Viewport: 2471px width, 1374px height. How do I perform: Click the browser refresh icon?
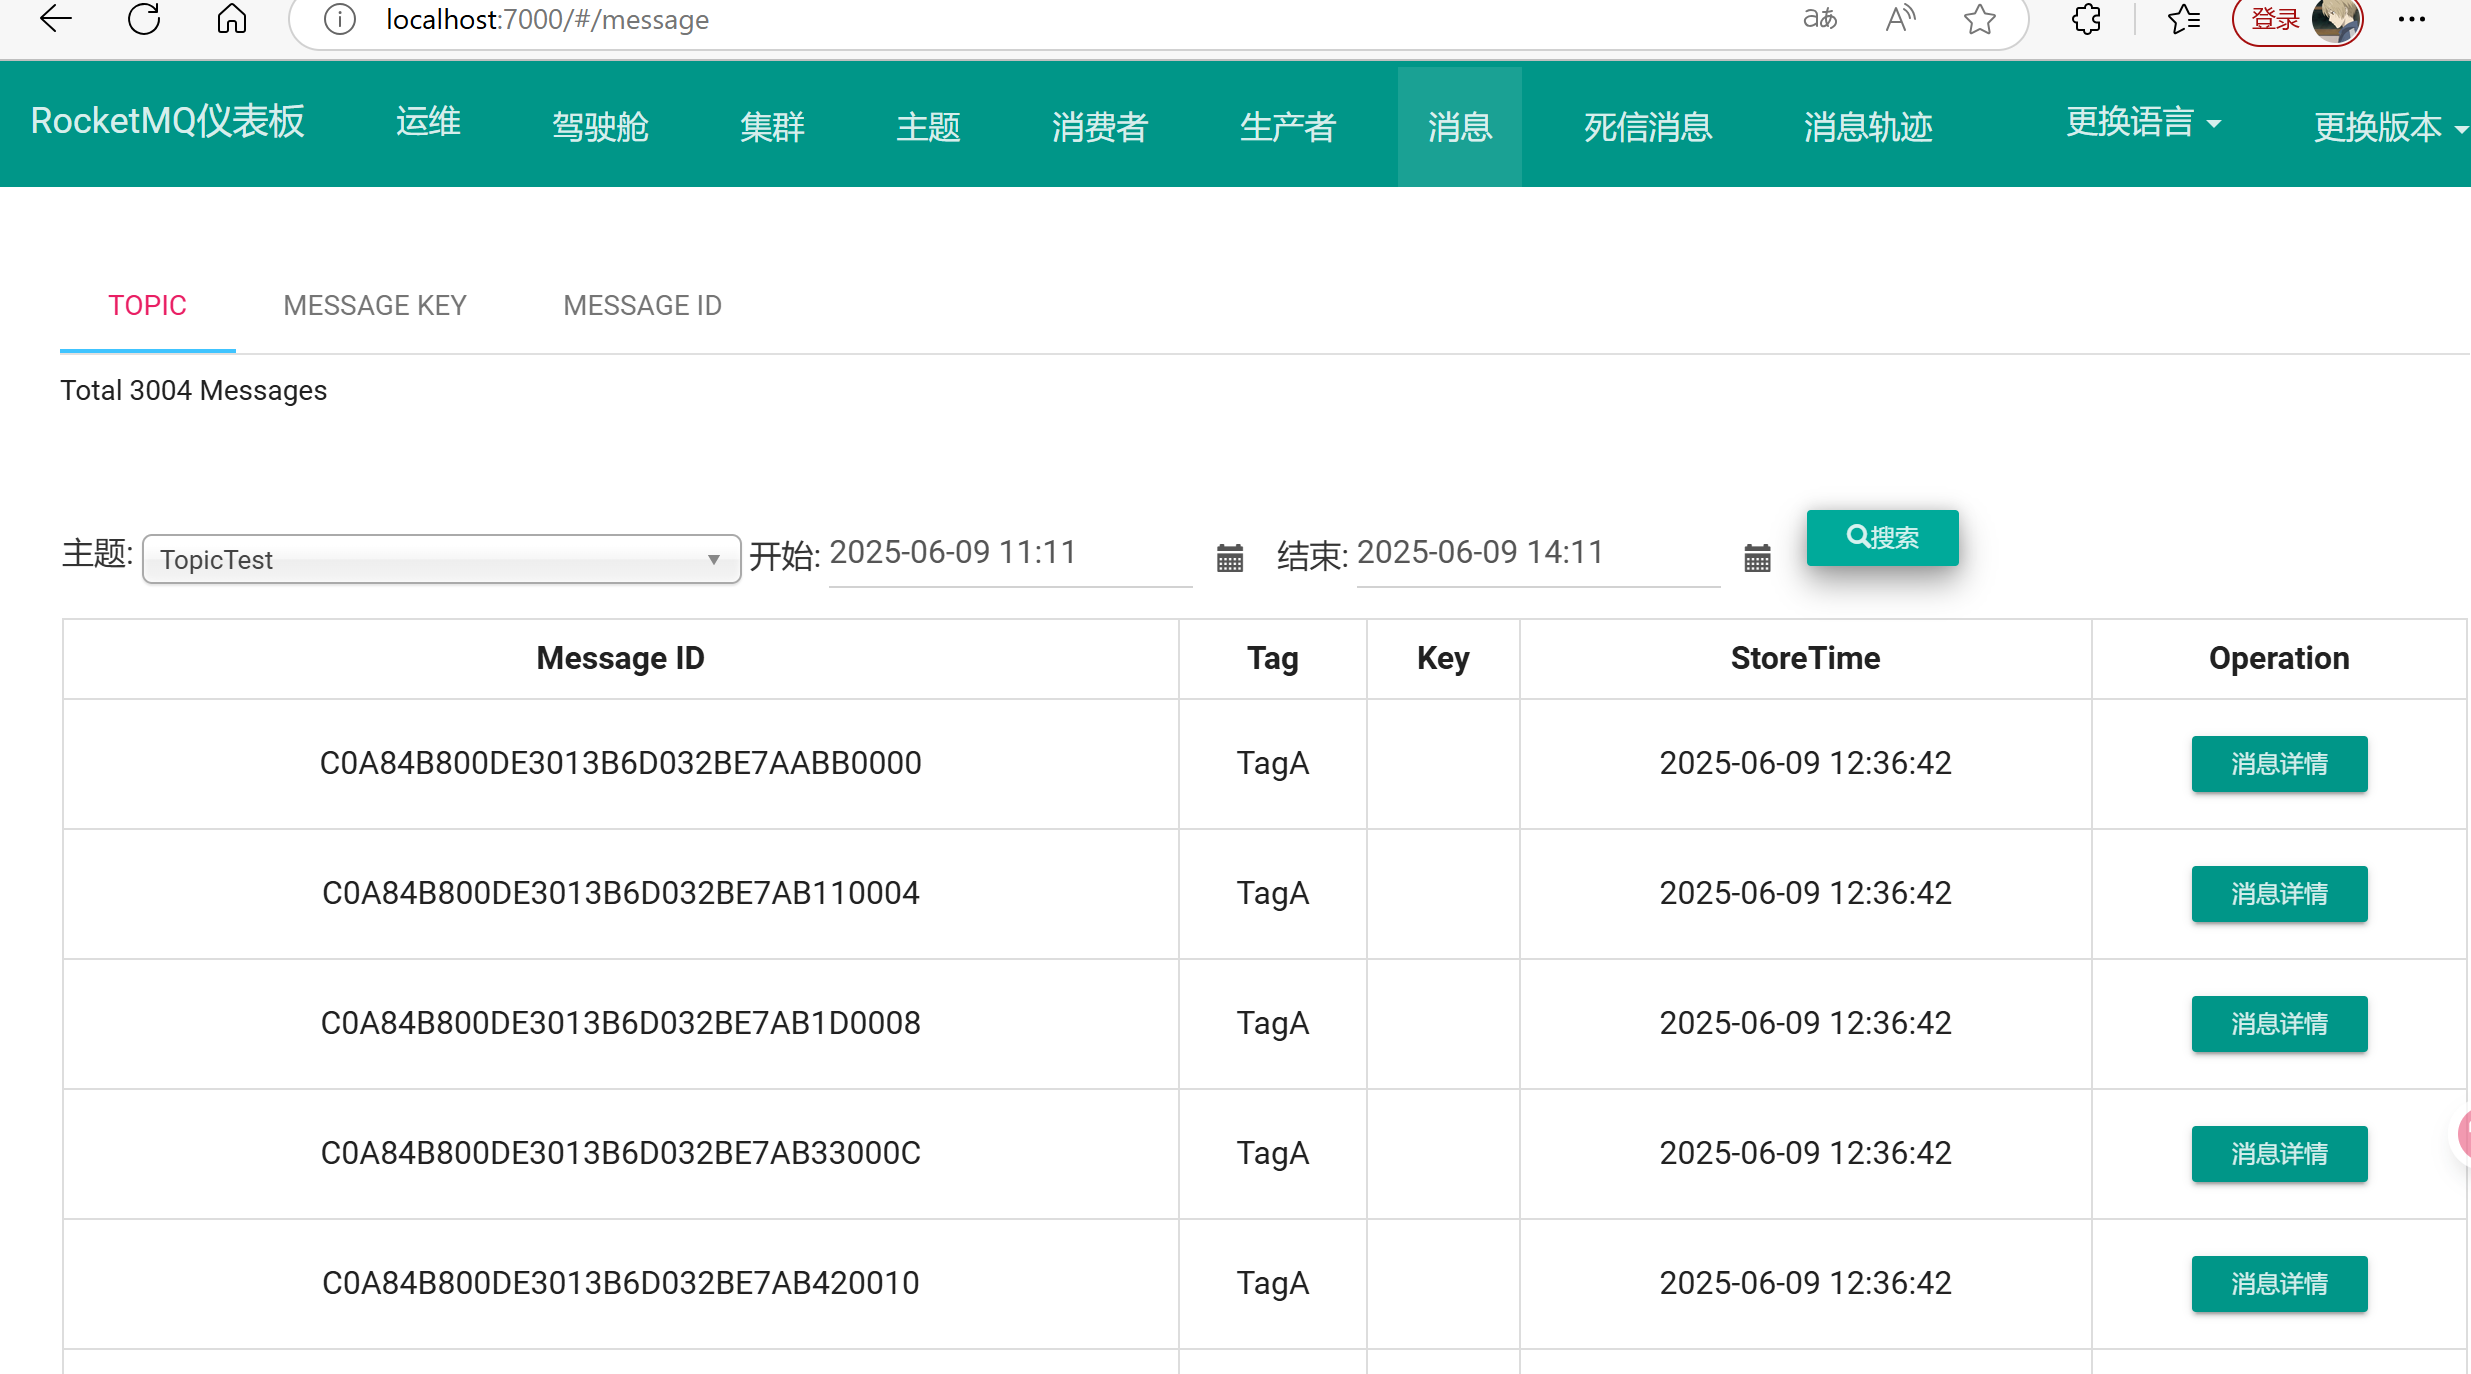[144, 19]
